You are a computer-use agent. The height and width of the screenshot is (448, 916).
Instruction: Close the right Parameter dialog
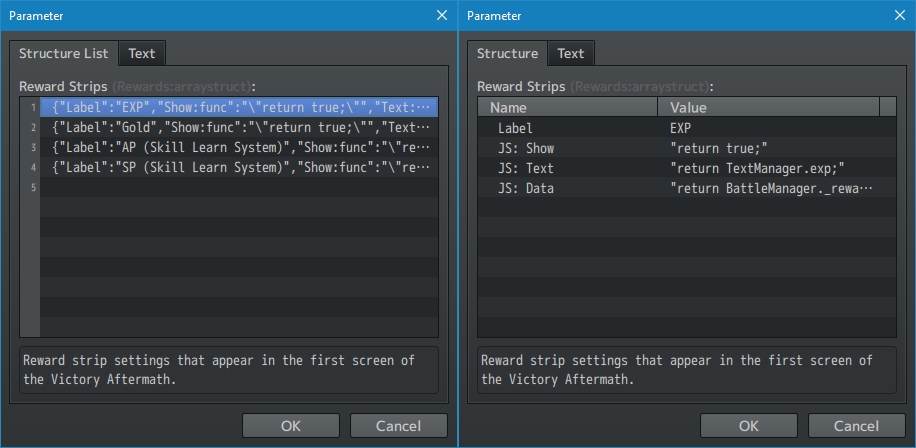click(900, 15)
